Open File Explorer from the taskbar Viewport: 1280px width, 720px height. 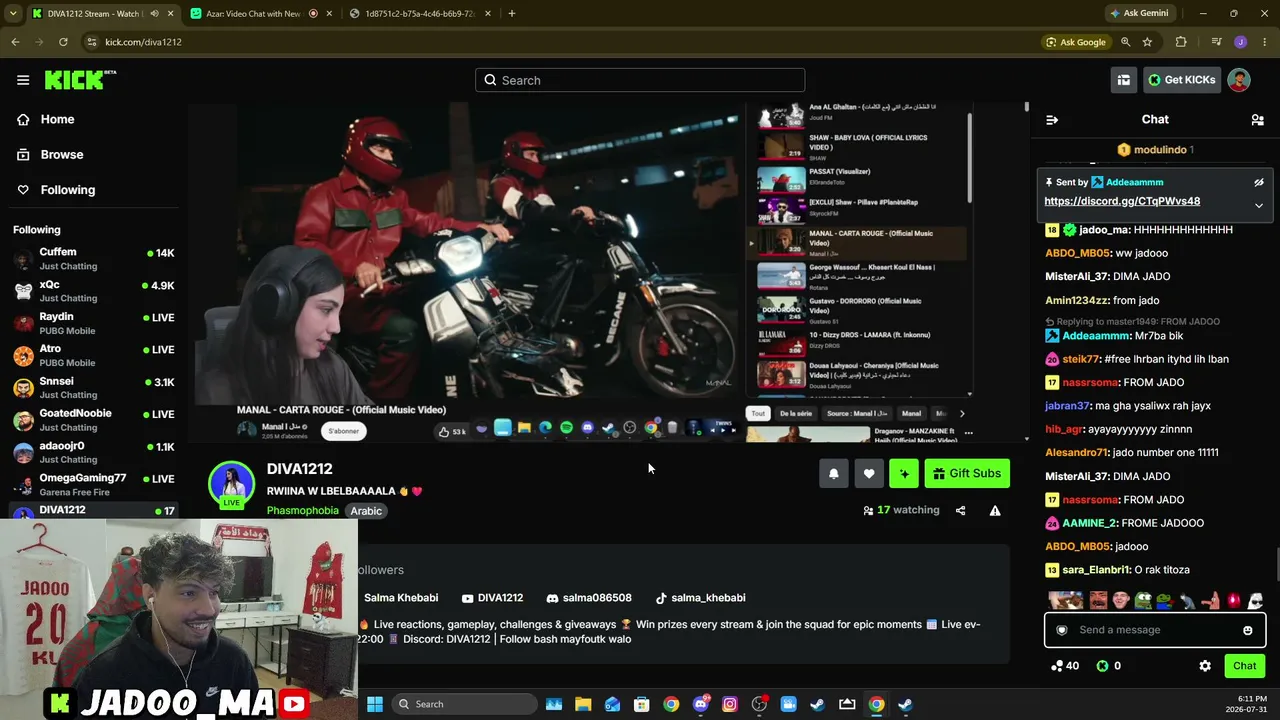click(583, 704)
